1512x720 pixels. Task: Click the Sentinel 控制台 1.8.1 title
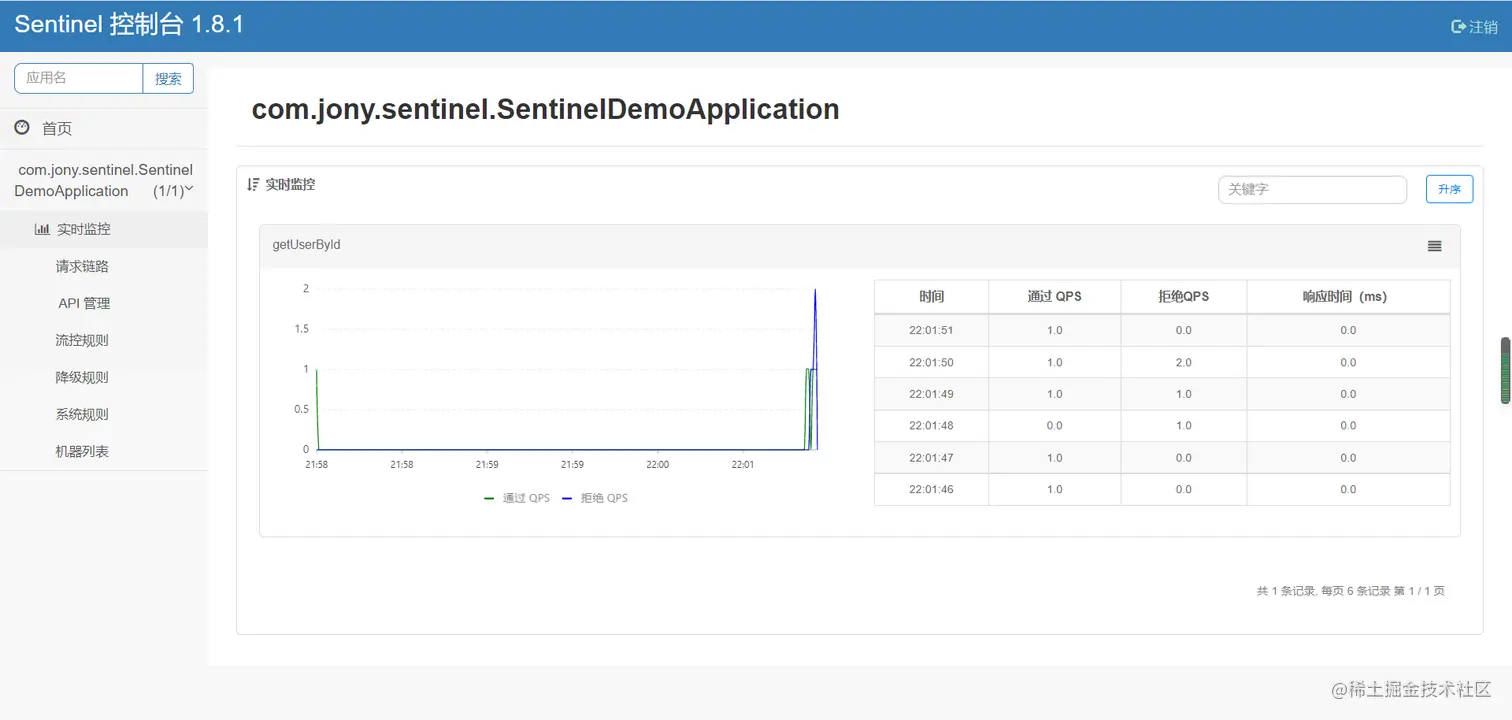129,26
